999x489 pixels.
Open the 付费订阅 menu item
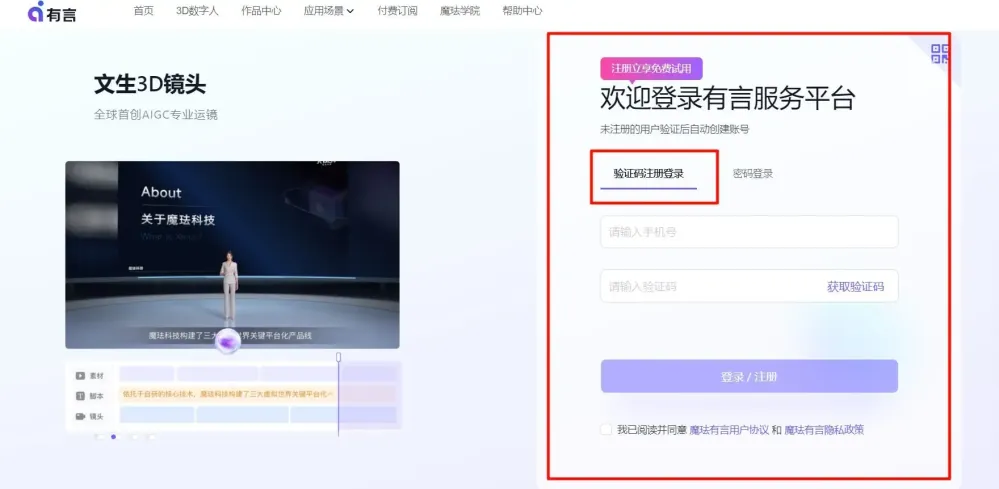[x=397, y=11]
